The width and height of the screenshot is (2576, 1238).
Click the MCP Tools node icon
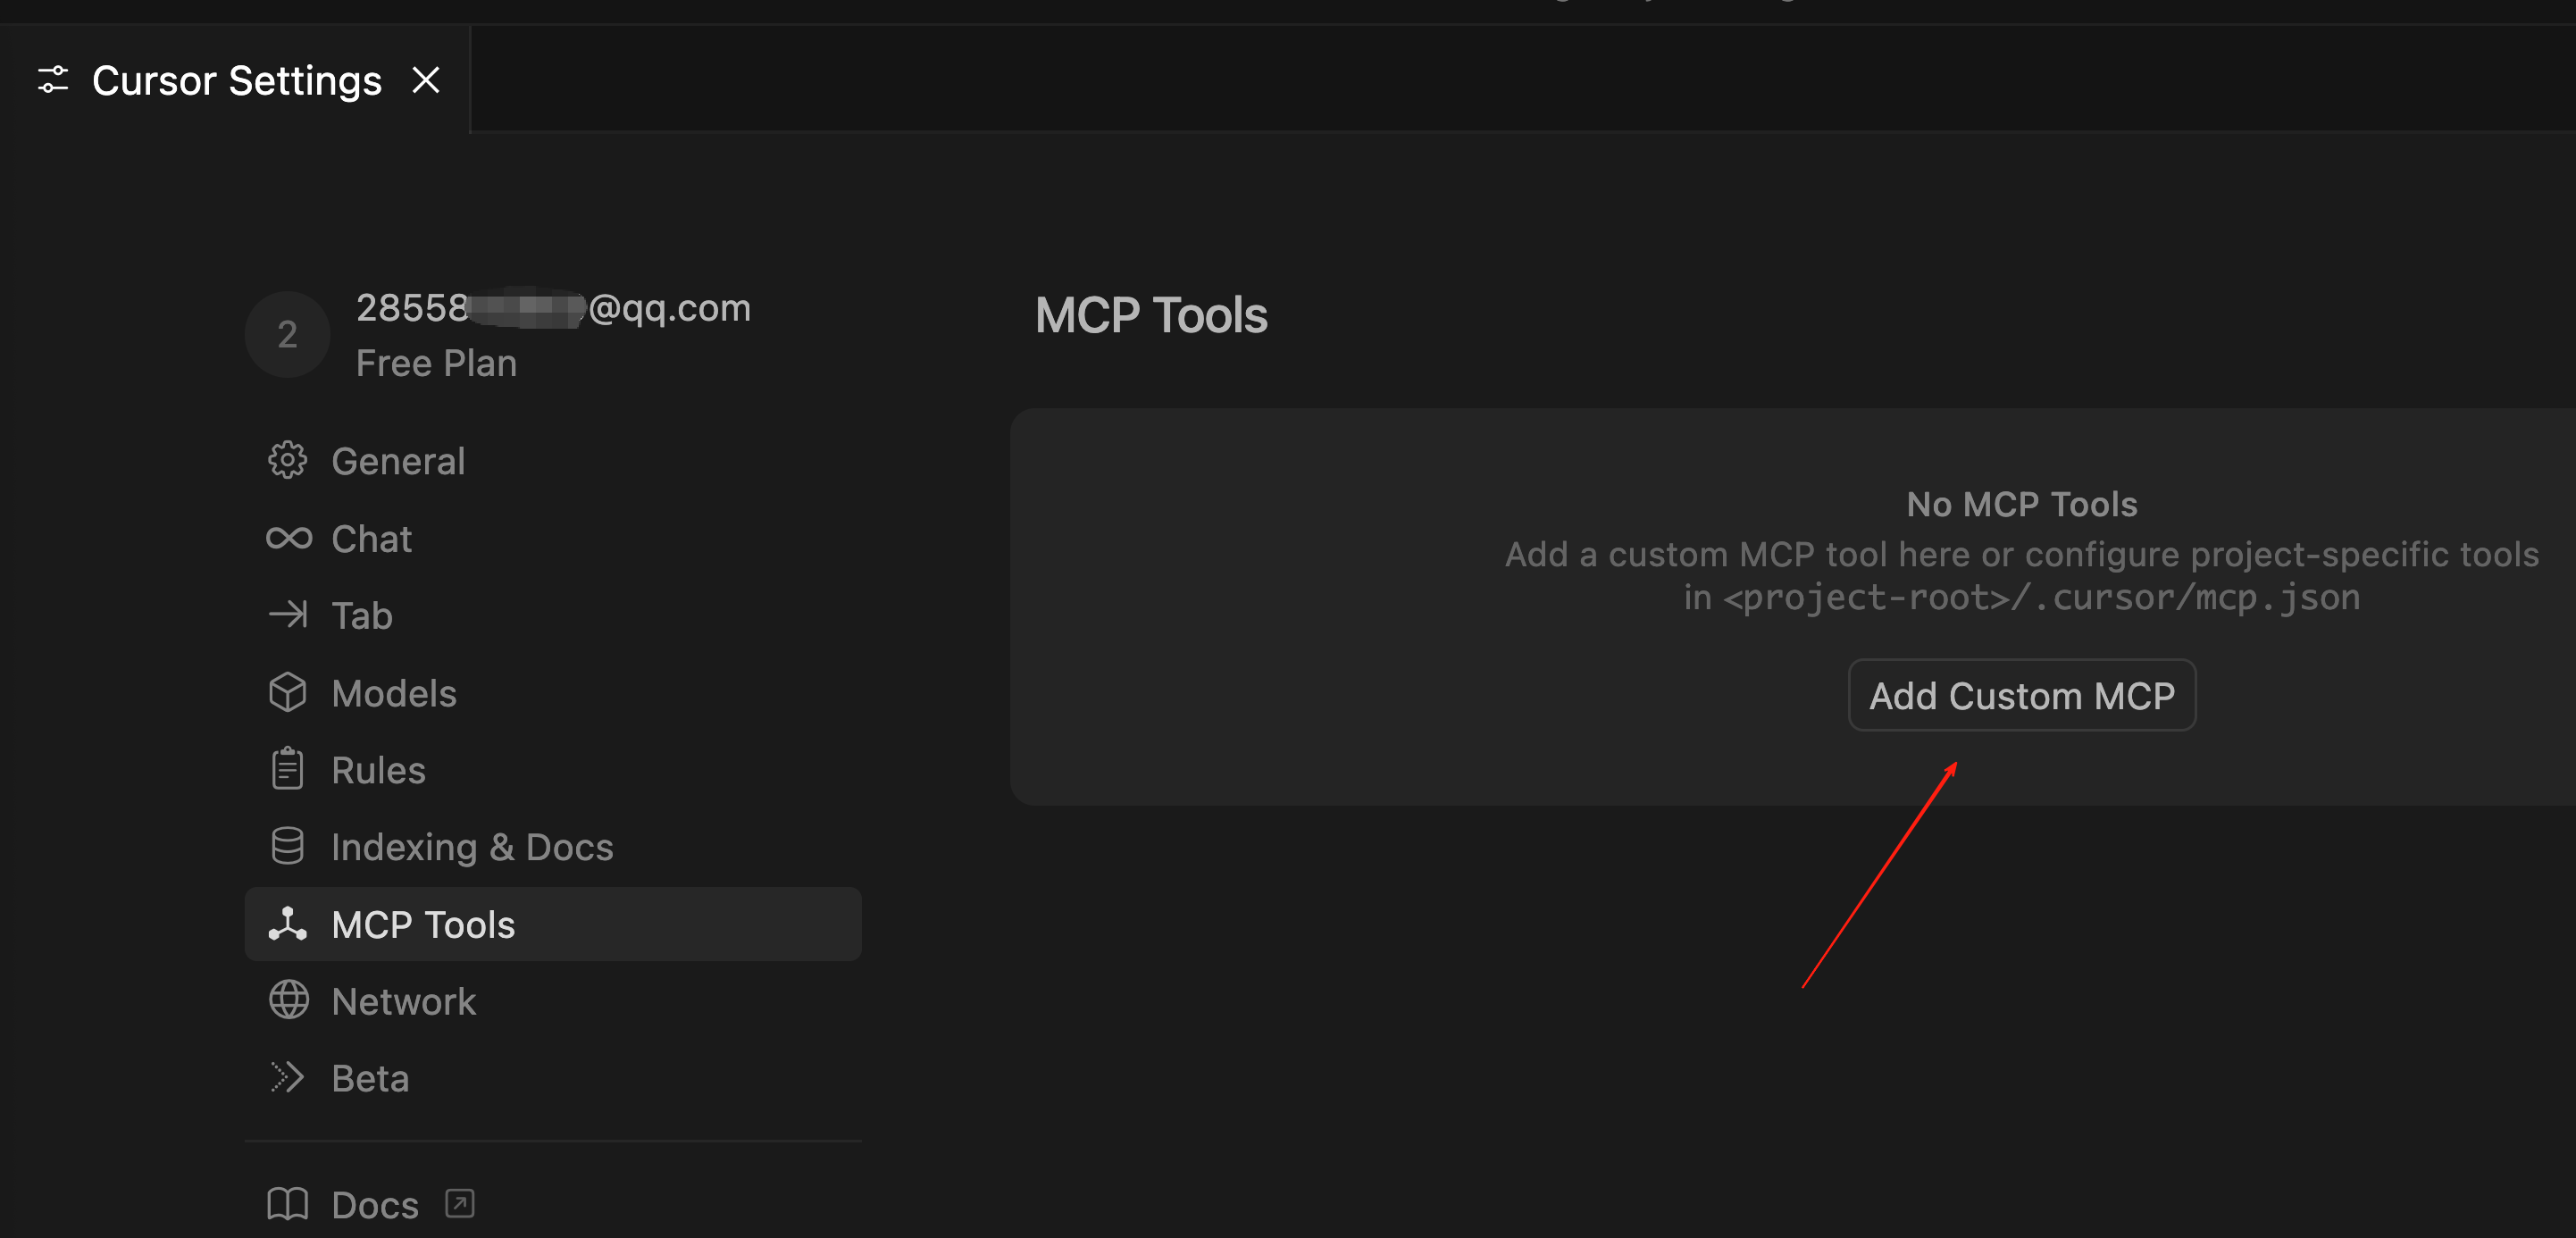point(288,924)
